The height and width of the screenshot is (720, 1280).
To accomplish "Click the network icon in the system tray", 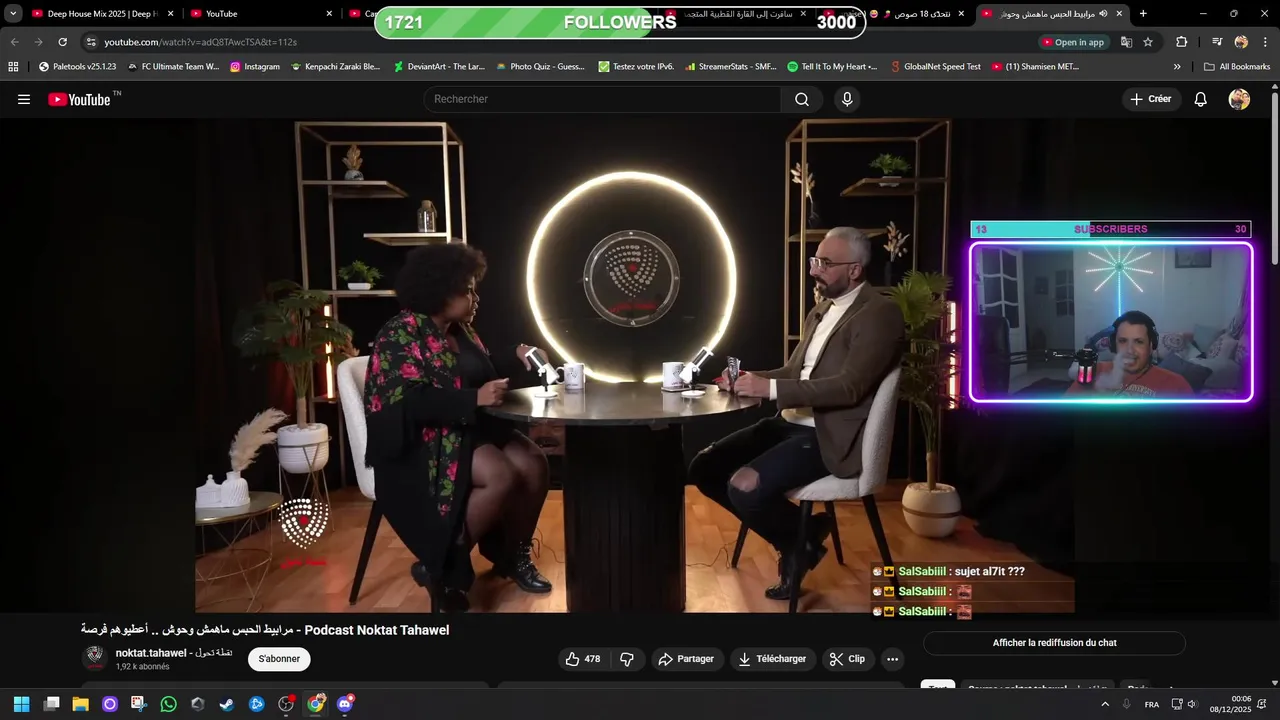I will pos(1177,704).
